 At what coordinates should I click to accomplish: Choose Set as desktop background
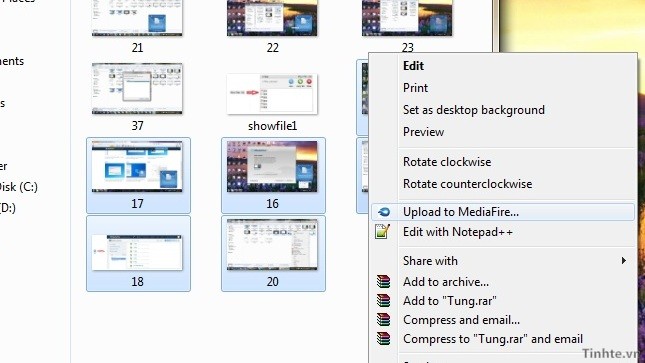tap(474, 110)
